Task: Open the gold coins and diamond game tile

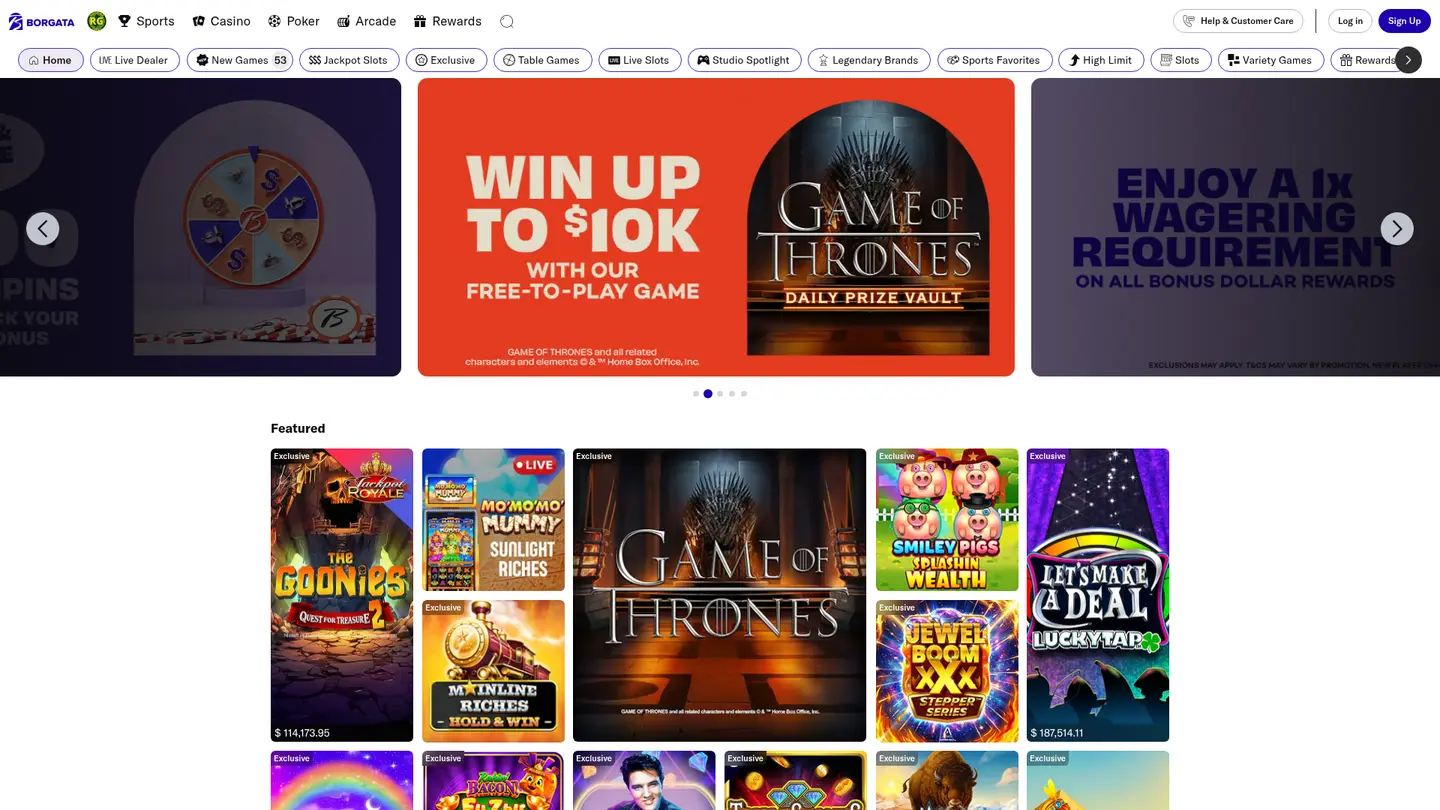Action: click(x=796, y=781)
